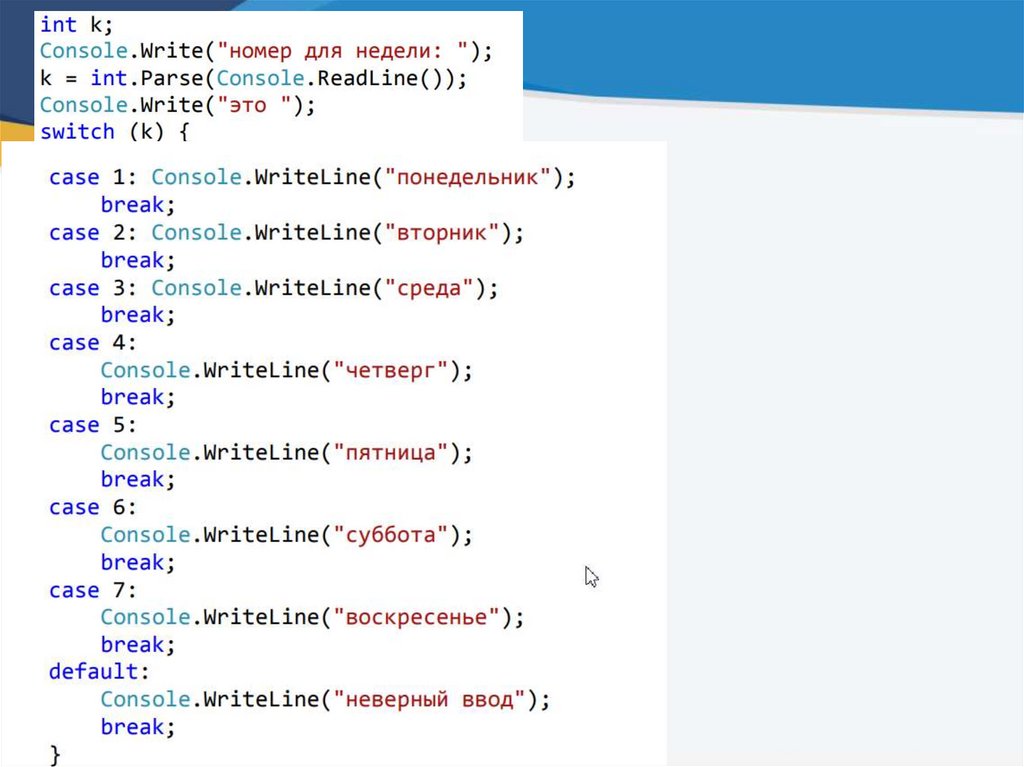1024x767 pixels.
Task: Click Console.WriteLine on the case 4 line
Action: (x=210, y=370)
